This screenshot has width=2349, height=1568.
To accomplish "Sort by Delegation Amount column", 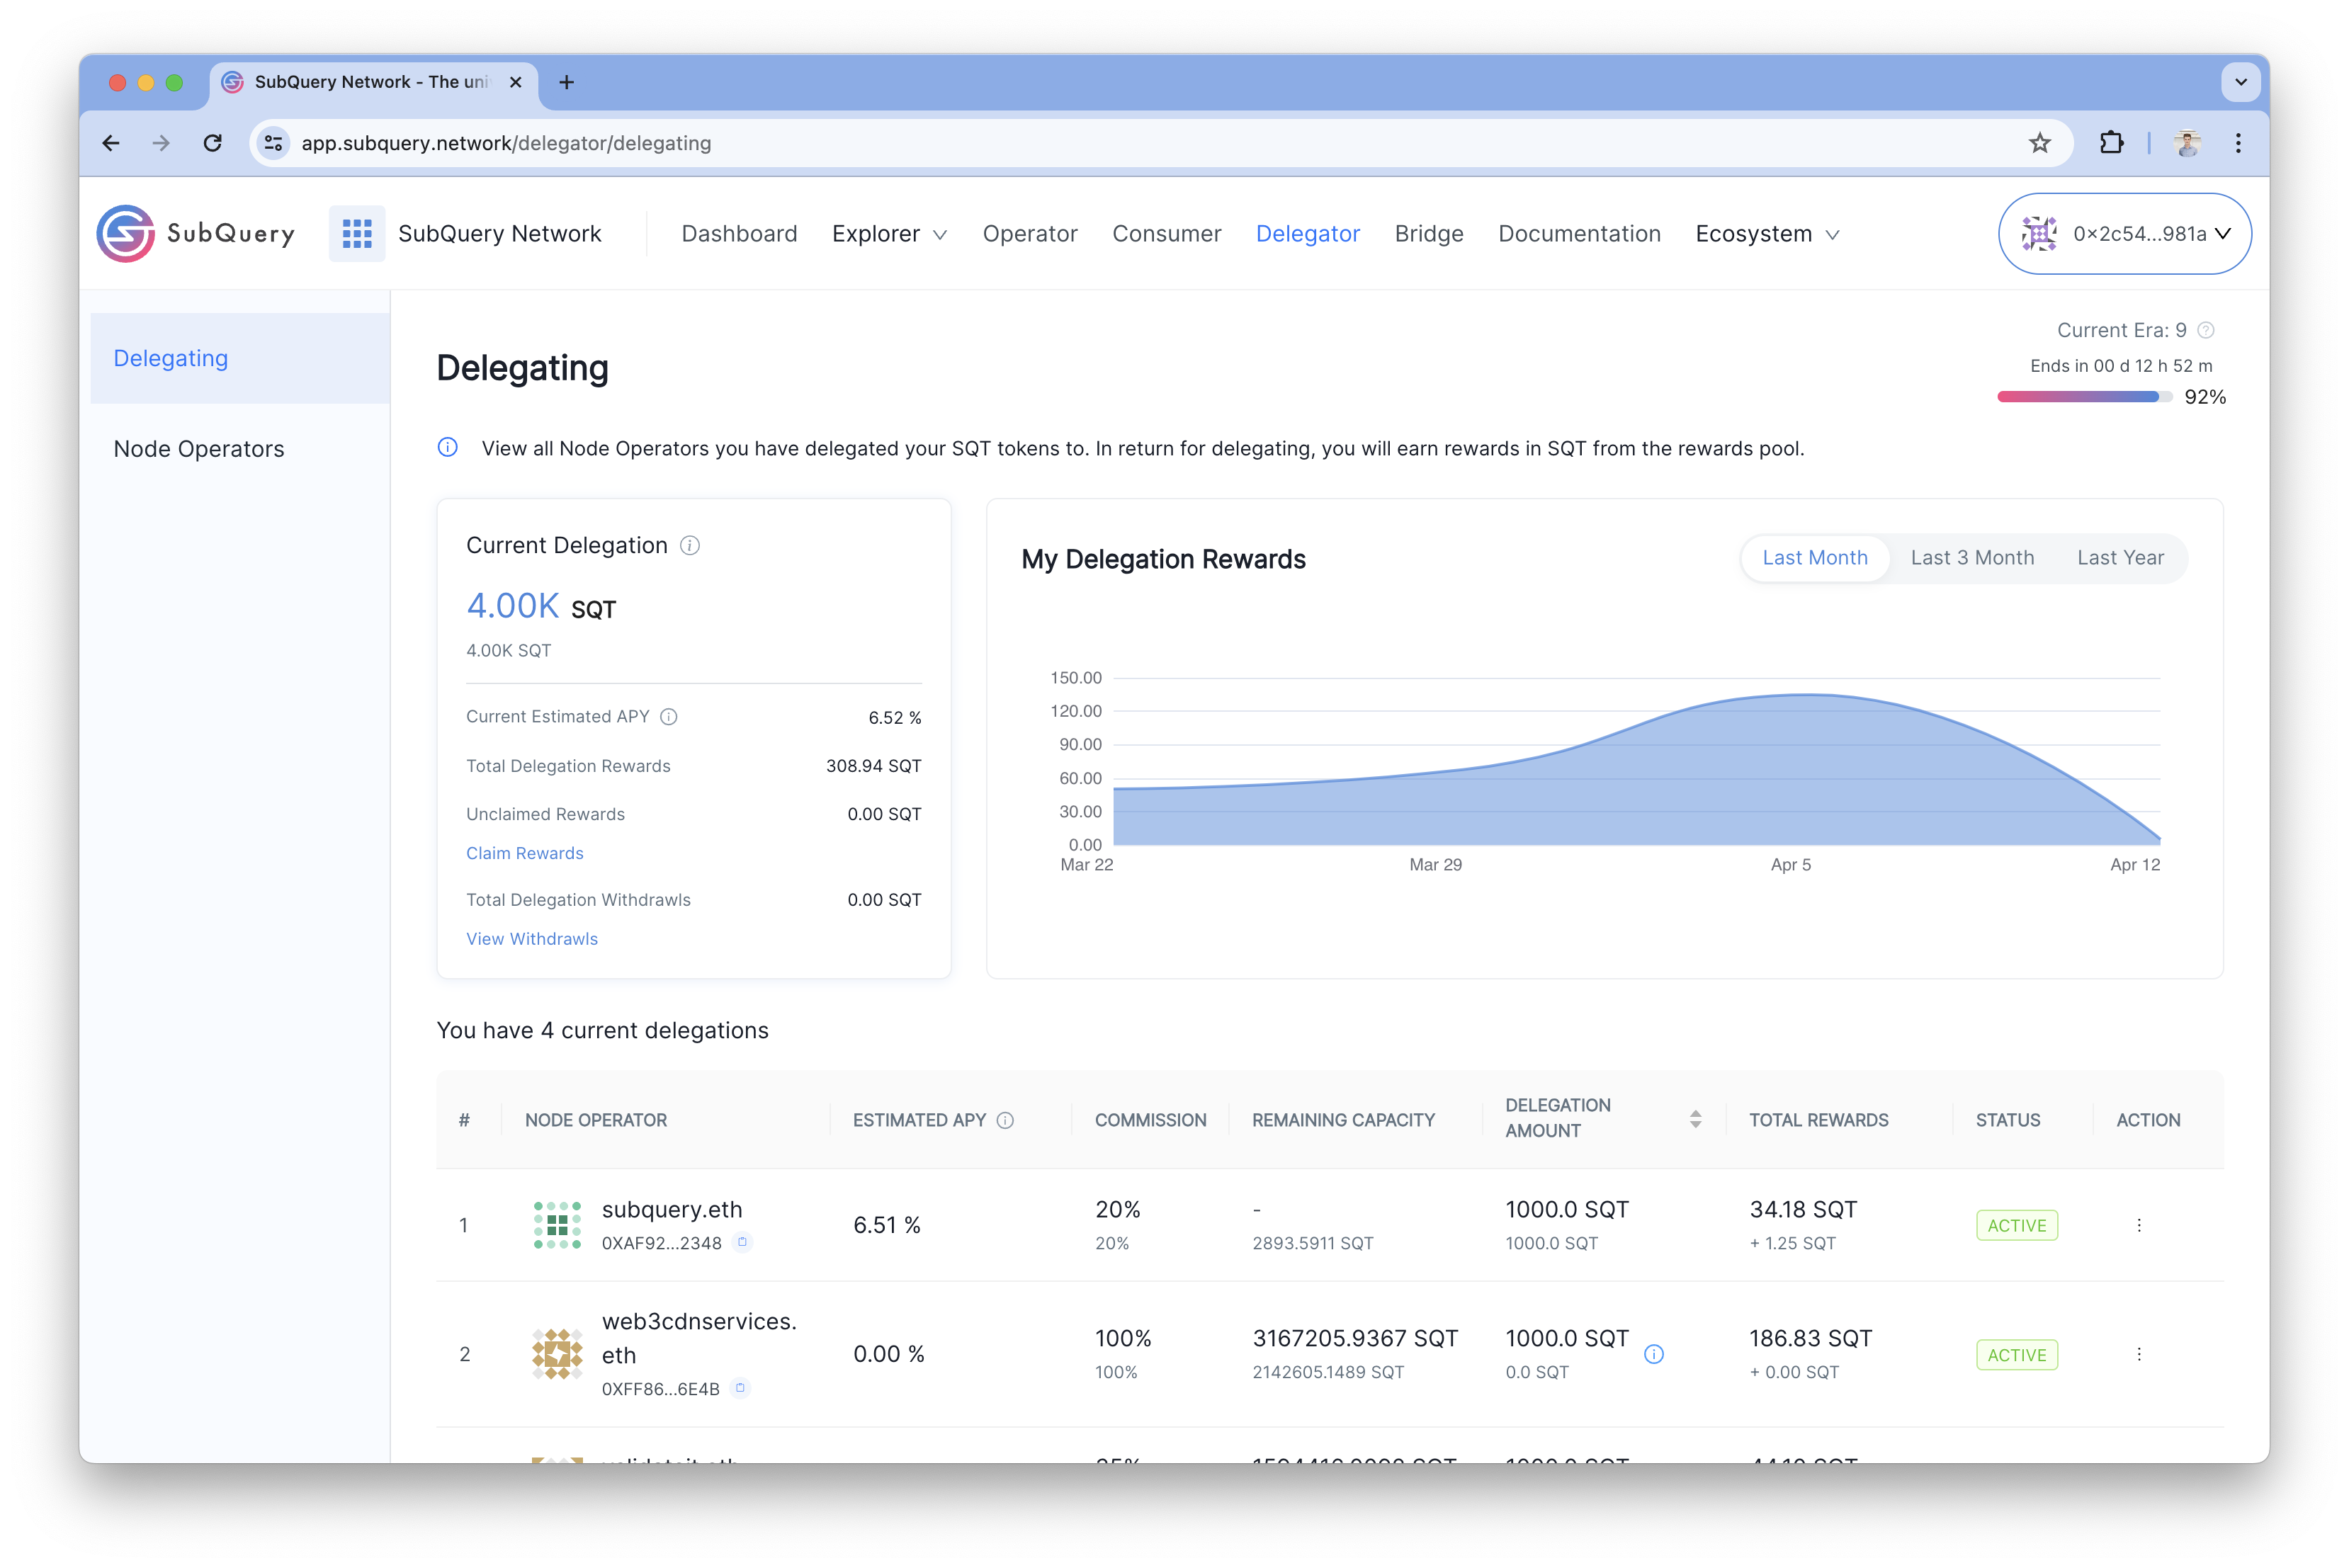I will pyautogui.click(x=1696, y=1119).
